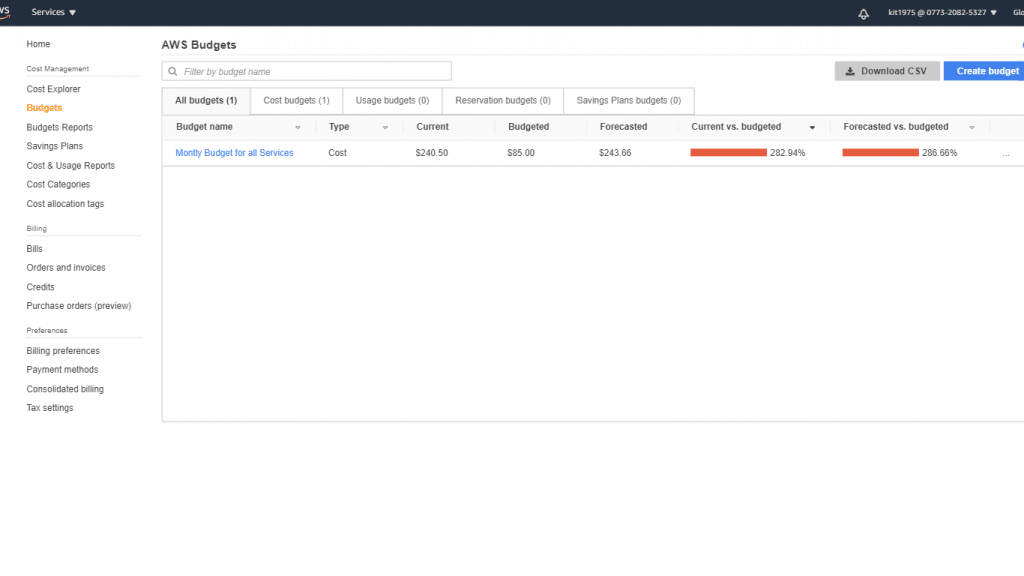
Task: Click the Download CSV button
Action: pyautogui.click(x=887, y=71)
